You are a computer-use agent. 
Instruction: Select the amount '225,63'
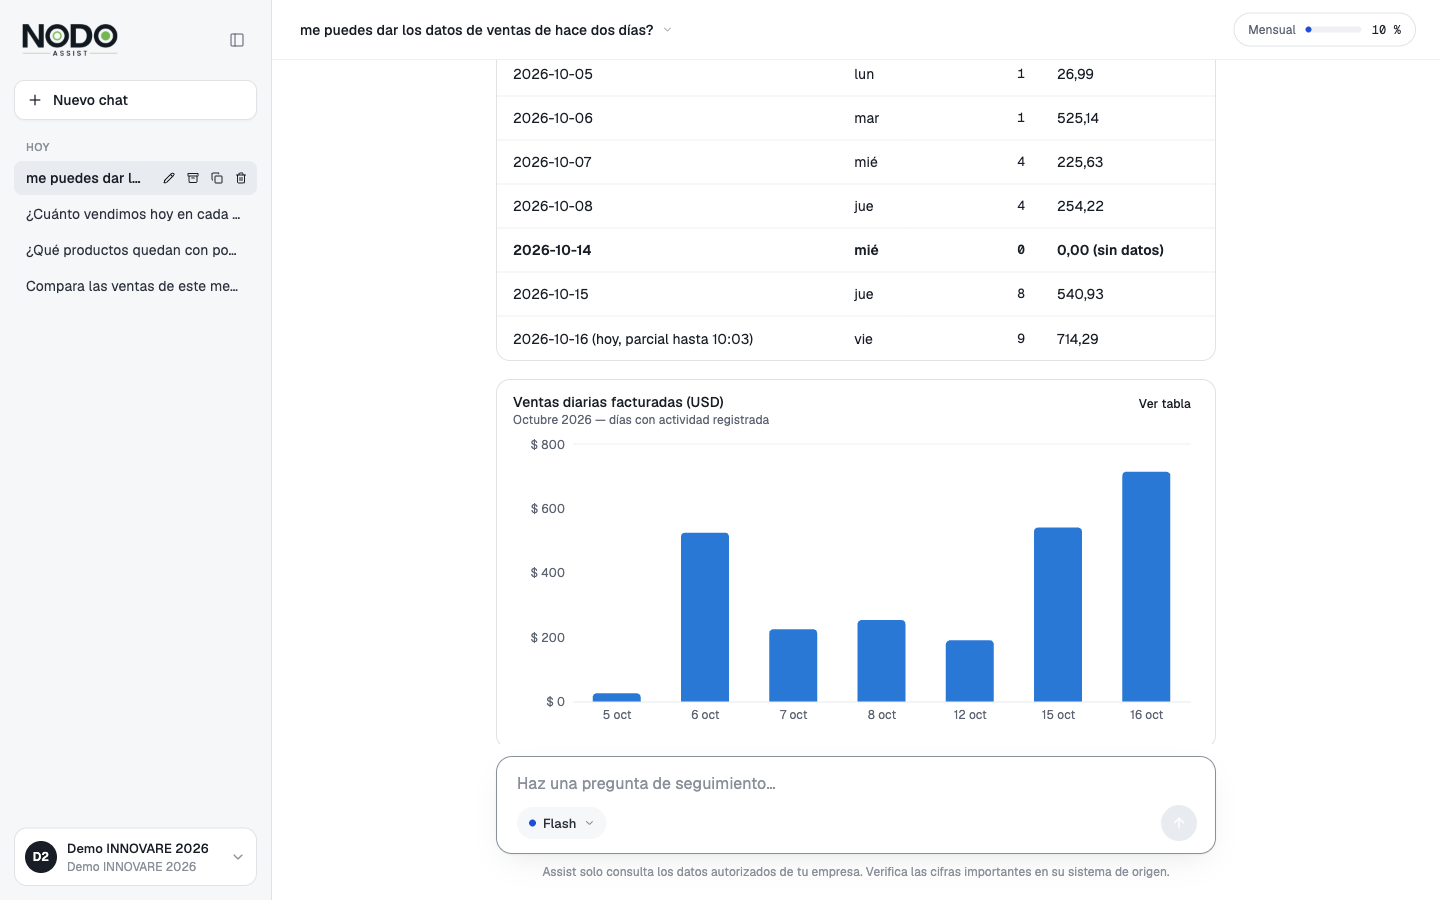tap(1080, 162)
